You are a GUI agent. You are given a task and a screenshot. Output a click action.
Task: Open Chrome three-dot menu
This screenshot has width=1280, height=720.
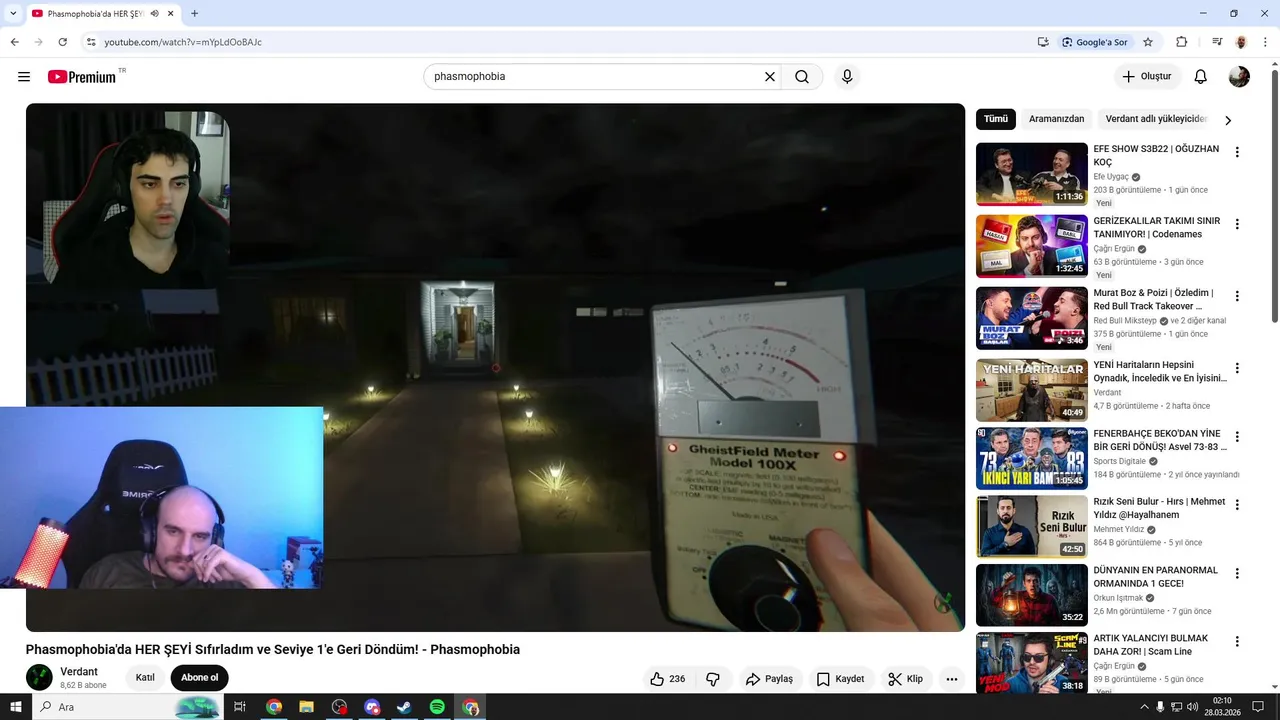pos(1264,42)
